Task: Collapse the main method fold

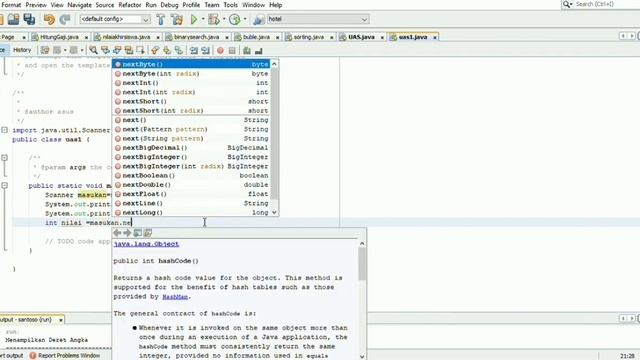Action: click(4, 185)
